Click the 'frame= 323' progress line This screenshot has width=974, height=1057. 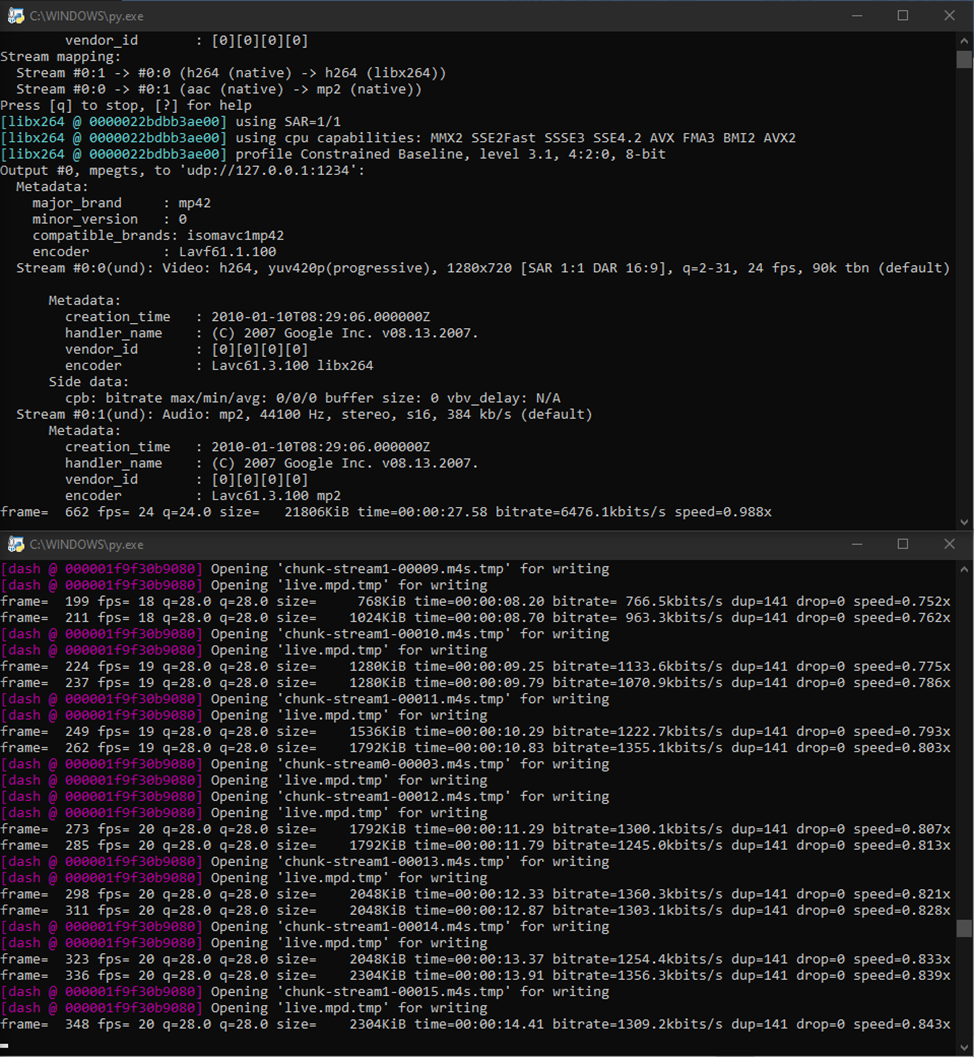475,959
